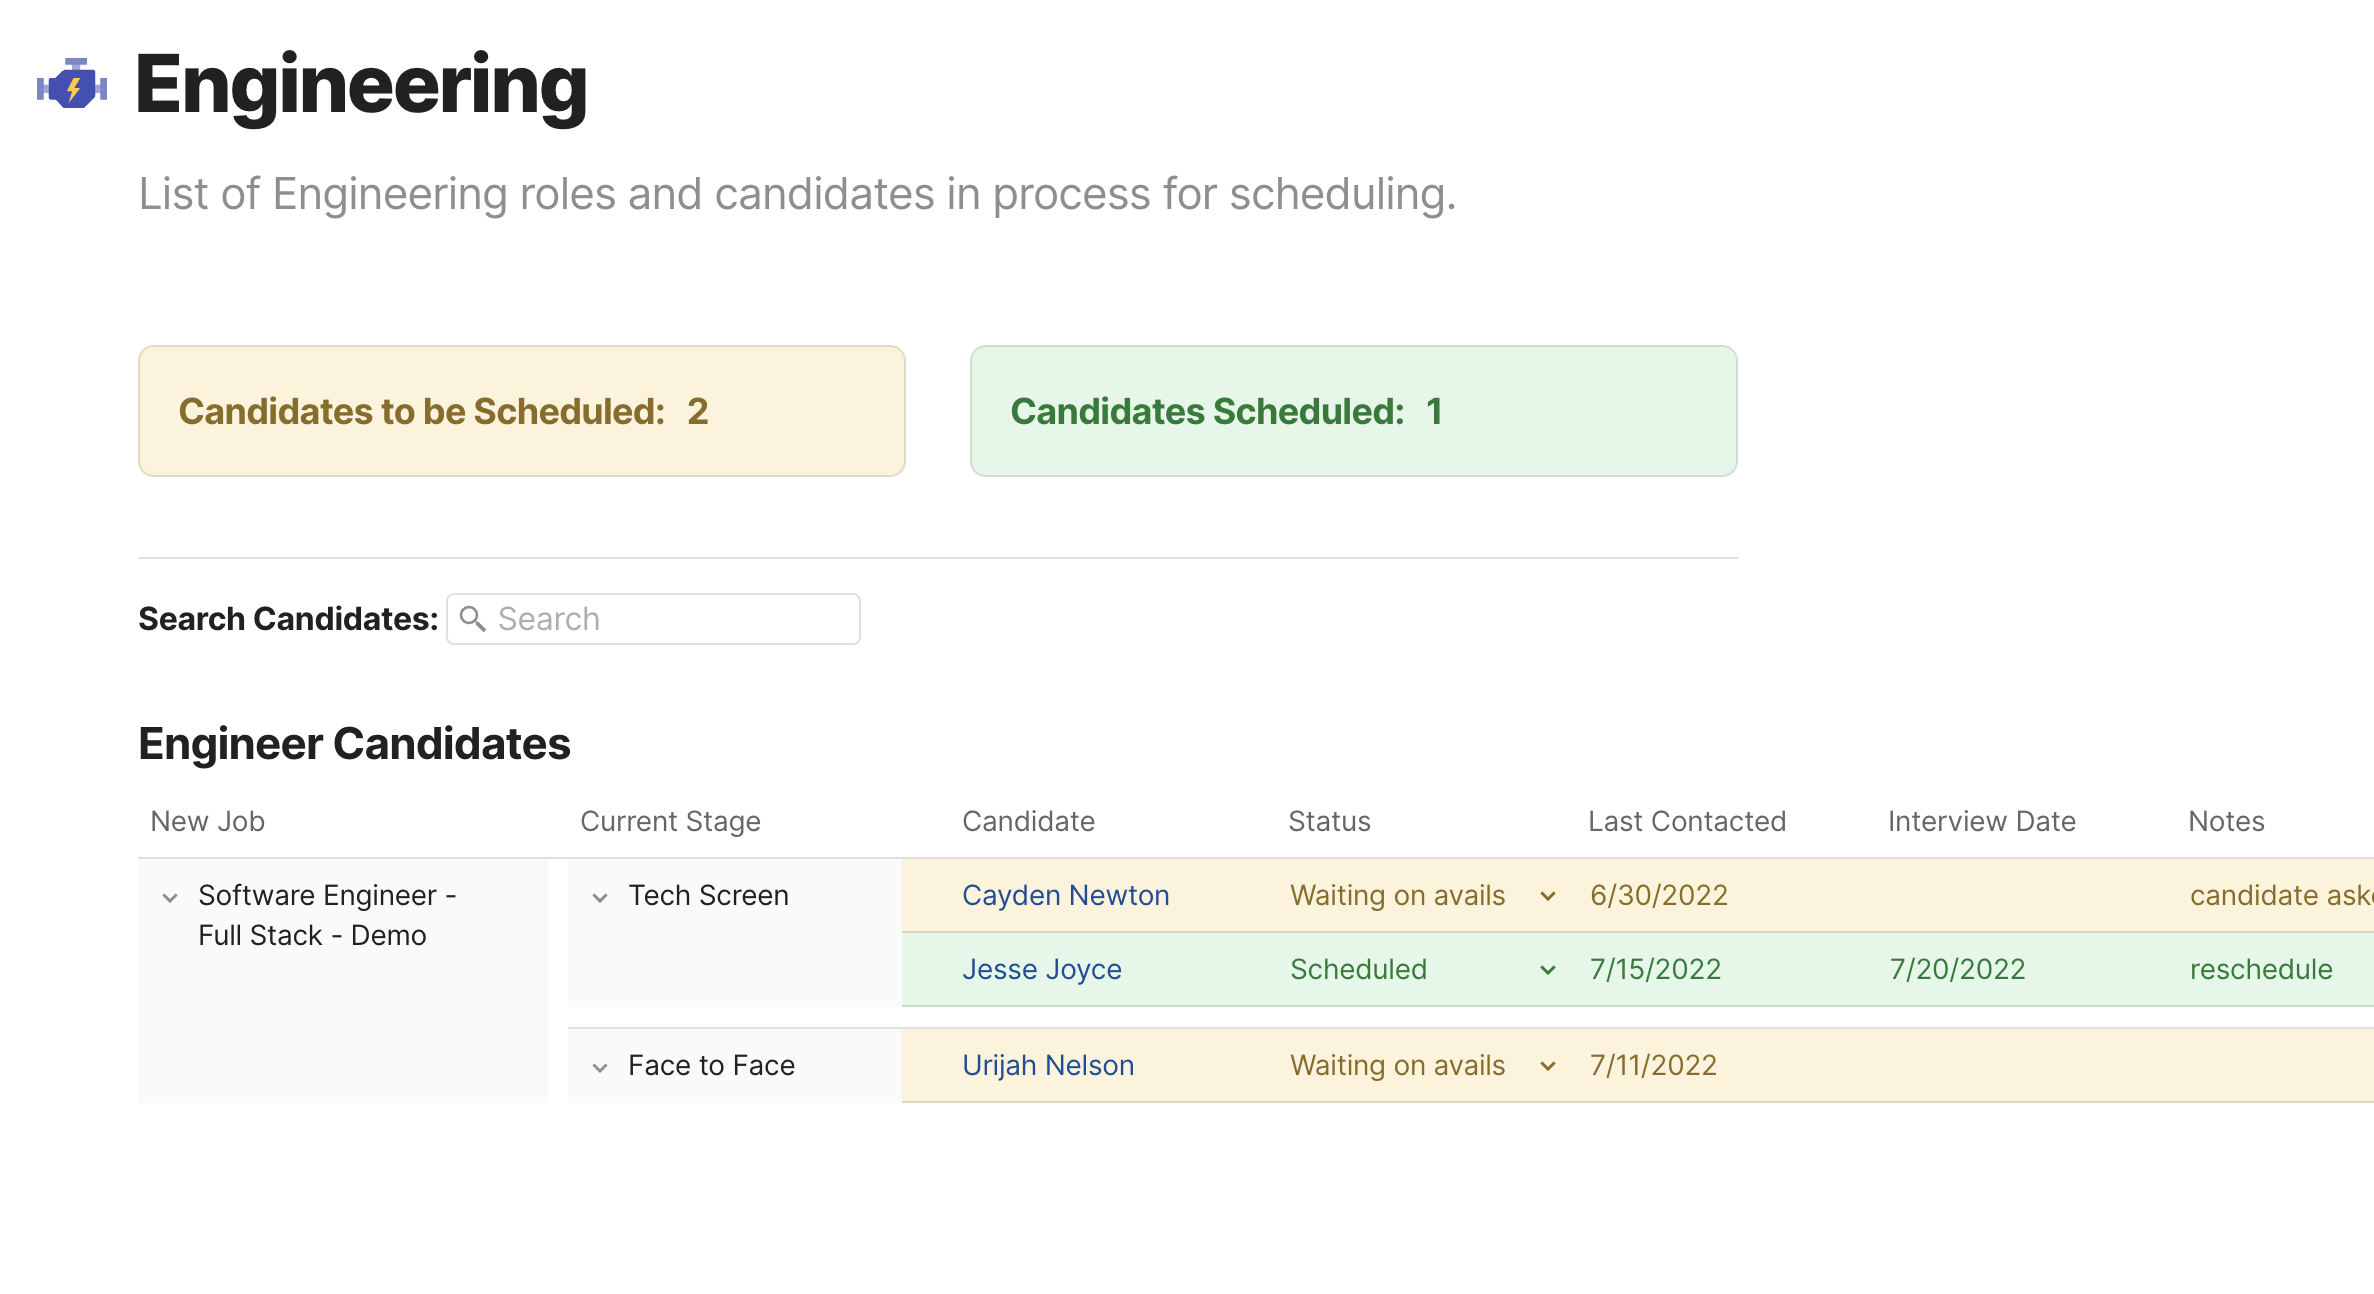Open Urijah Nelson candidate link
2374x1294 pixels.
point(1047,1066)
